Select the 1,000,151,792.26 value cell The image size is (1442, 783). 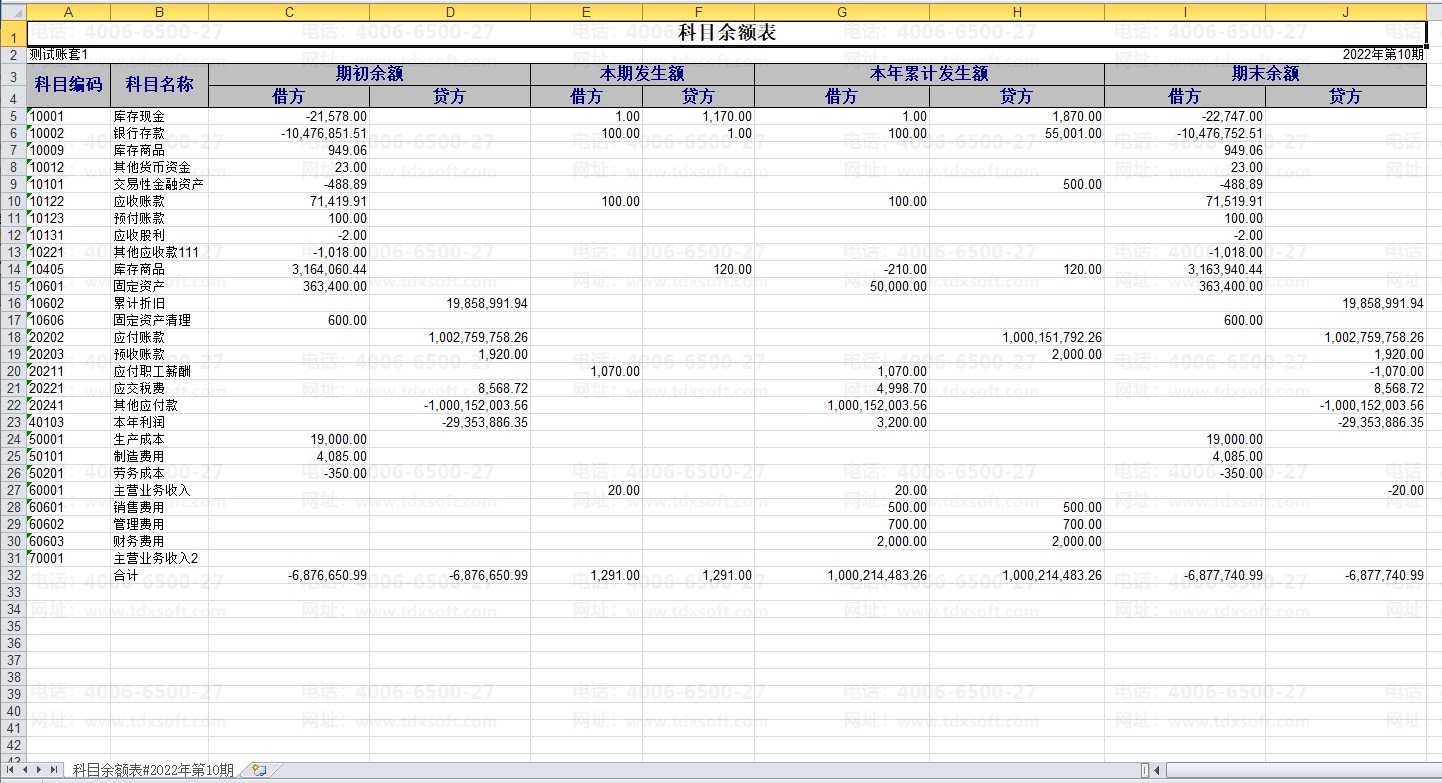click(x=1017, y=337)
